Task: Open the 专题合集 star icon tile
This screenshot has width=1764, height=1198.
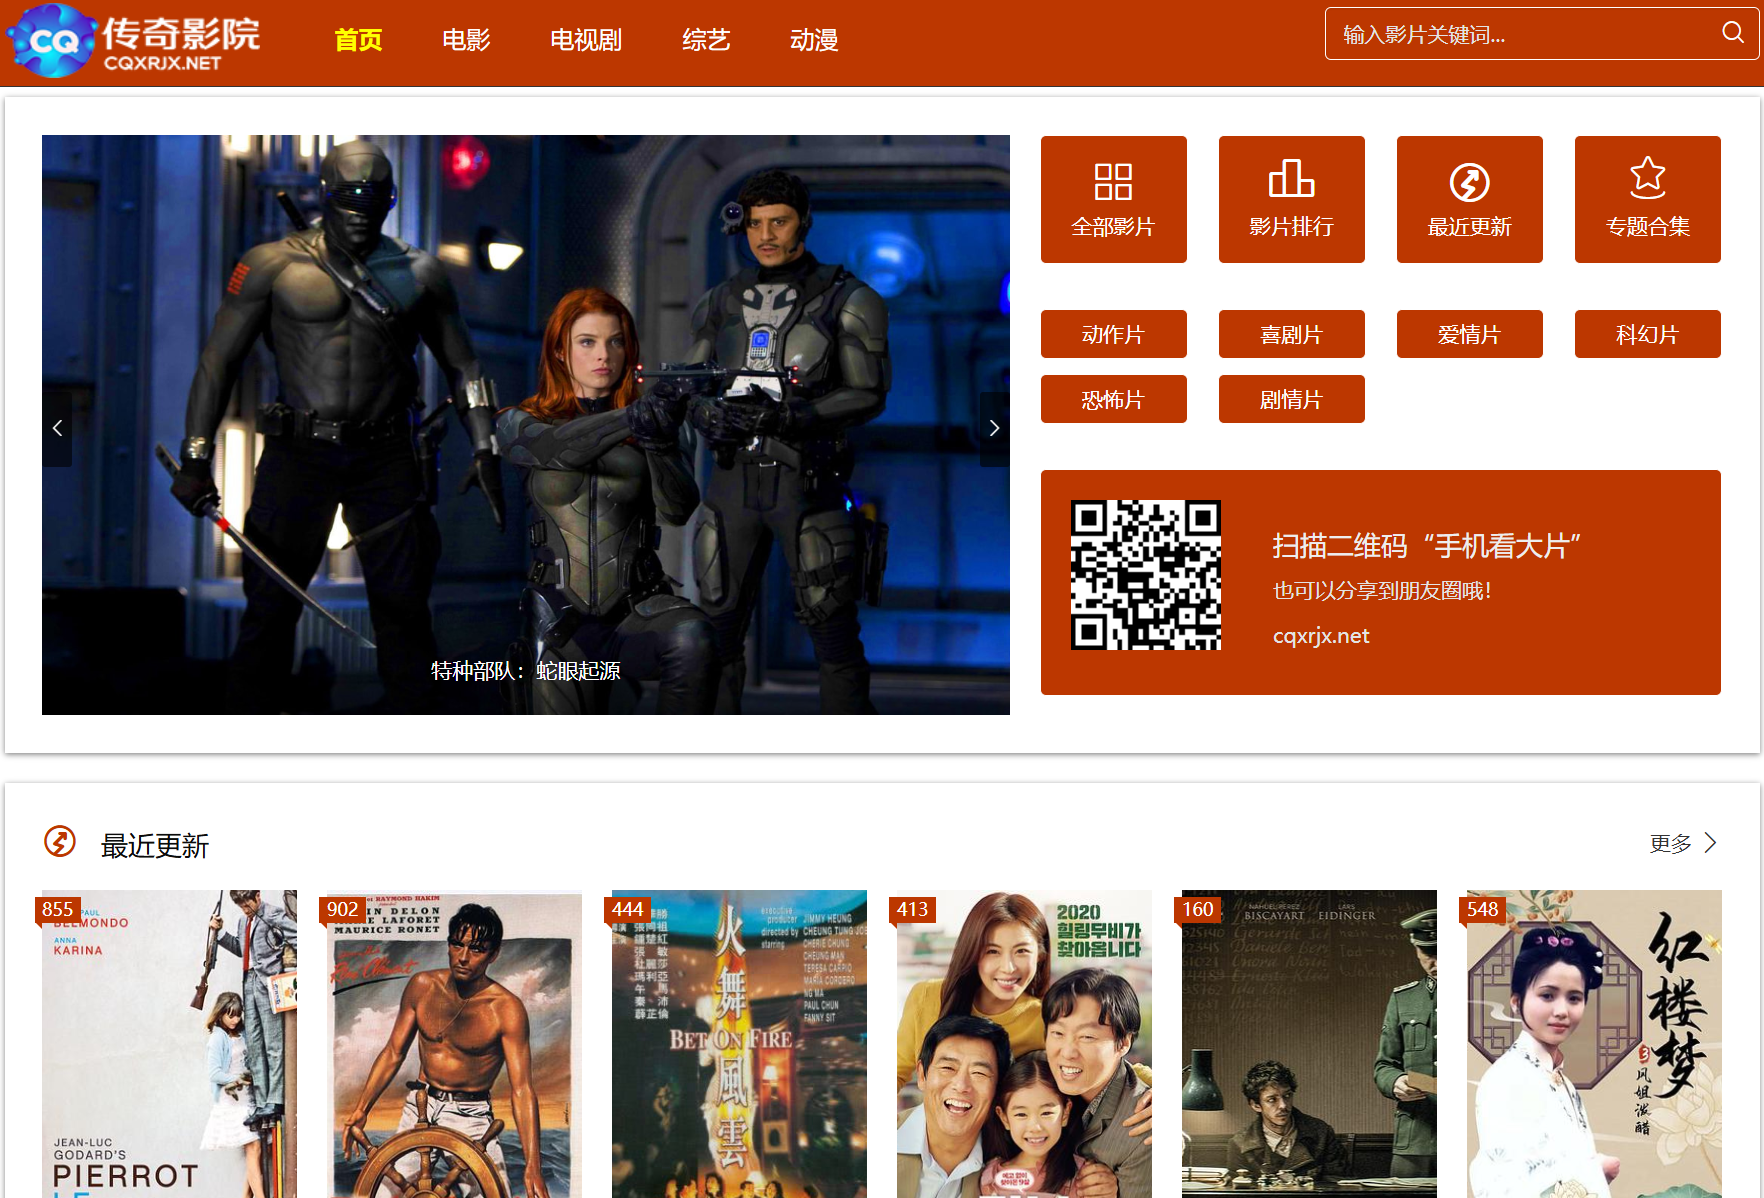Action: click(1647, 199)
